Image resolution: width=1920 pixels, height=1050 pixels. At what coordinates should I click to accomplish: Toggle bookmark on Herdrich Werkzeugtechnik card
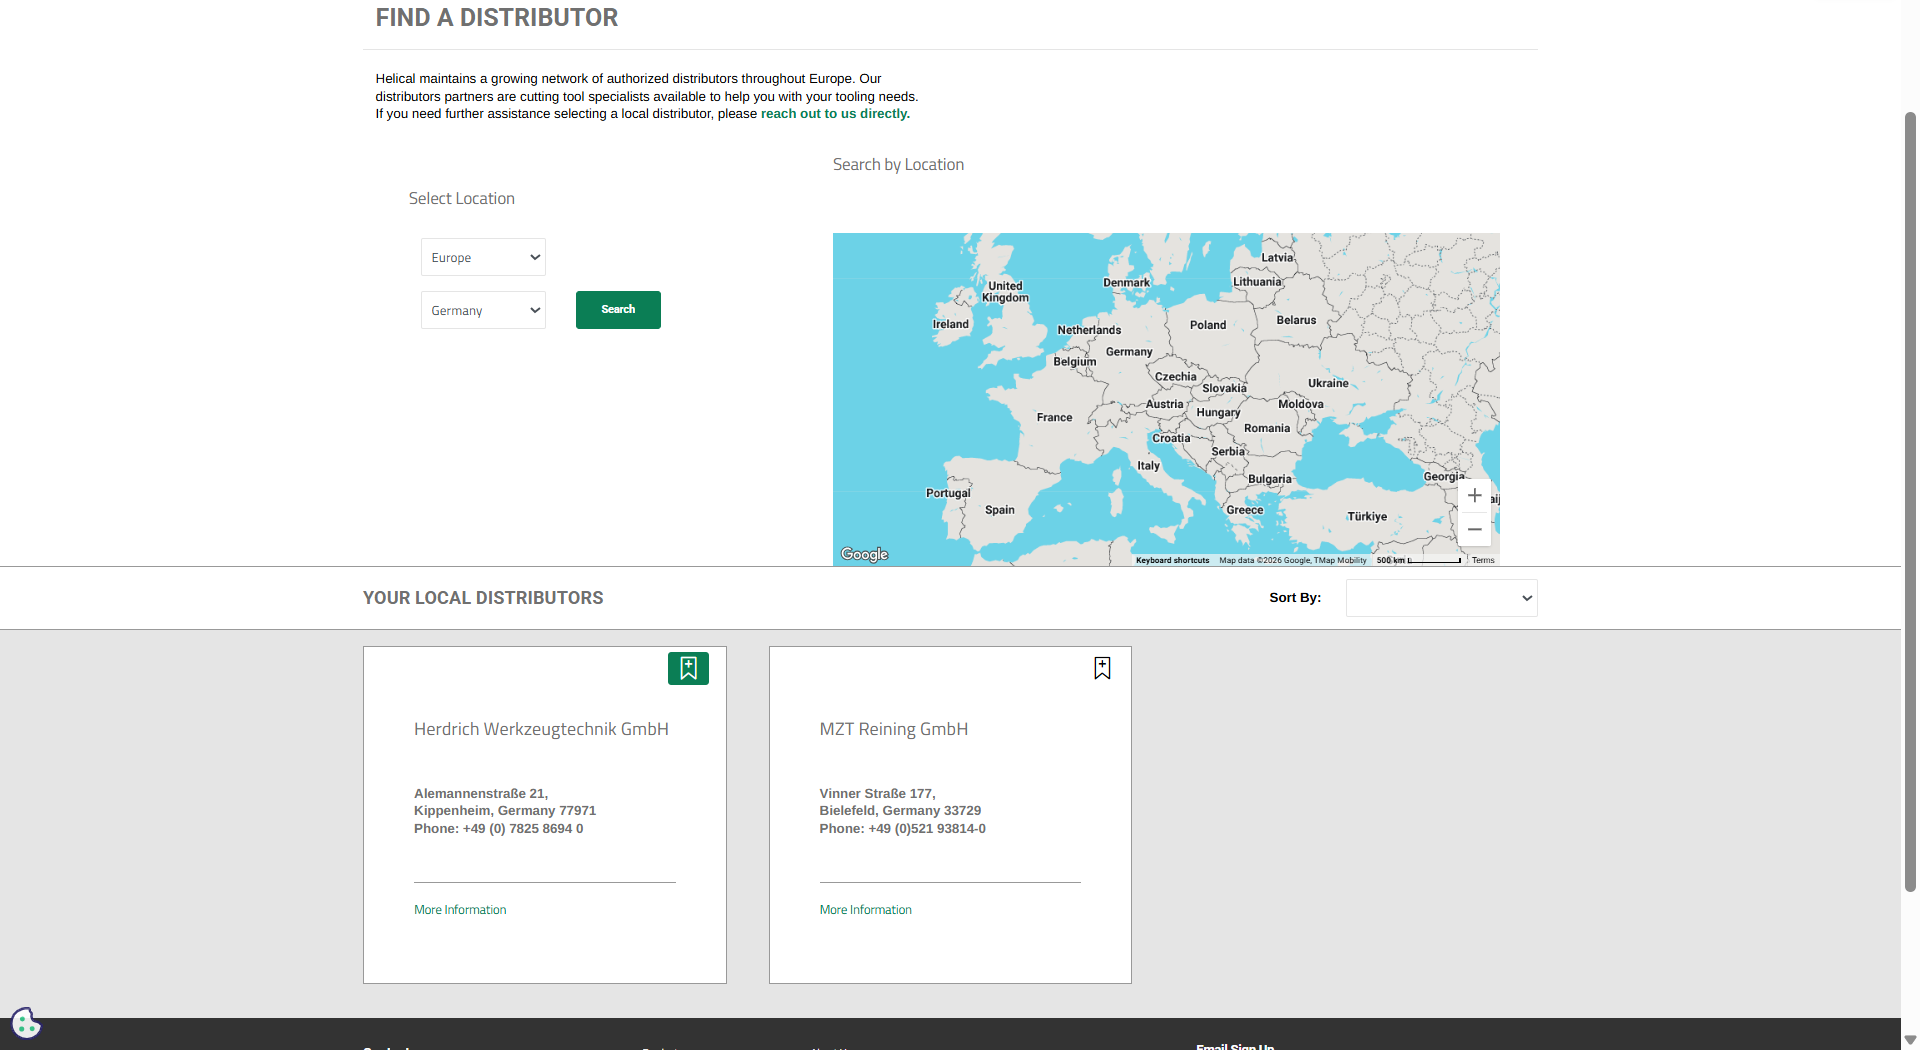point(688,668)
